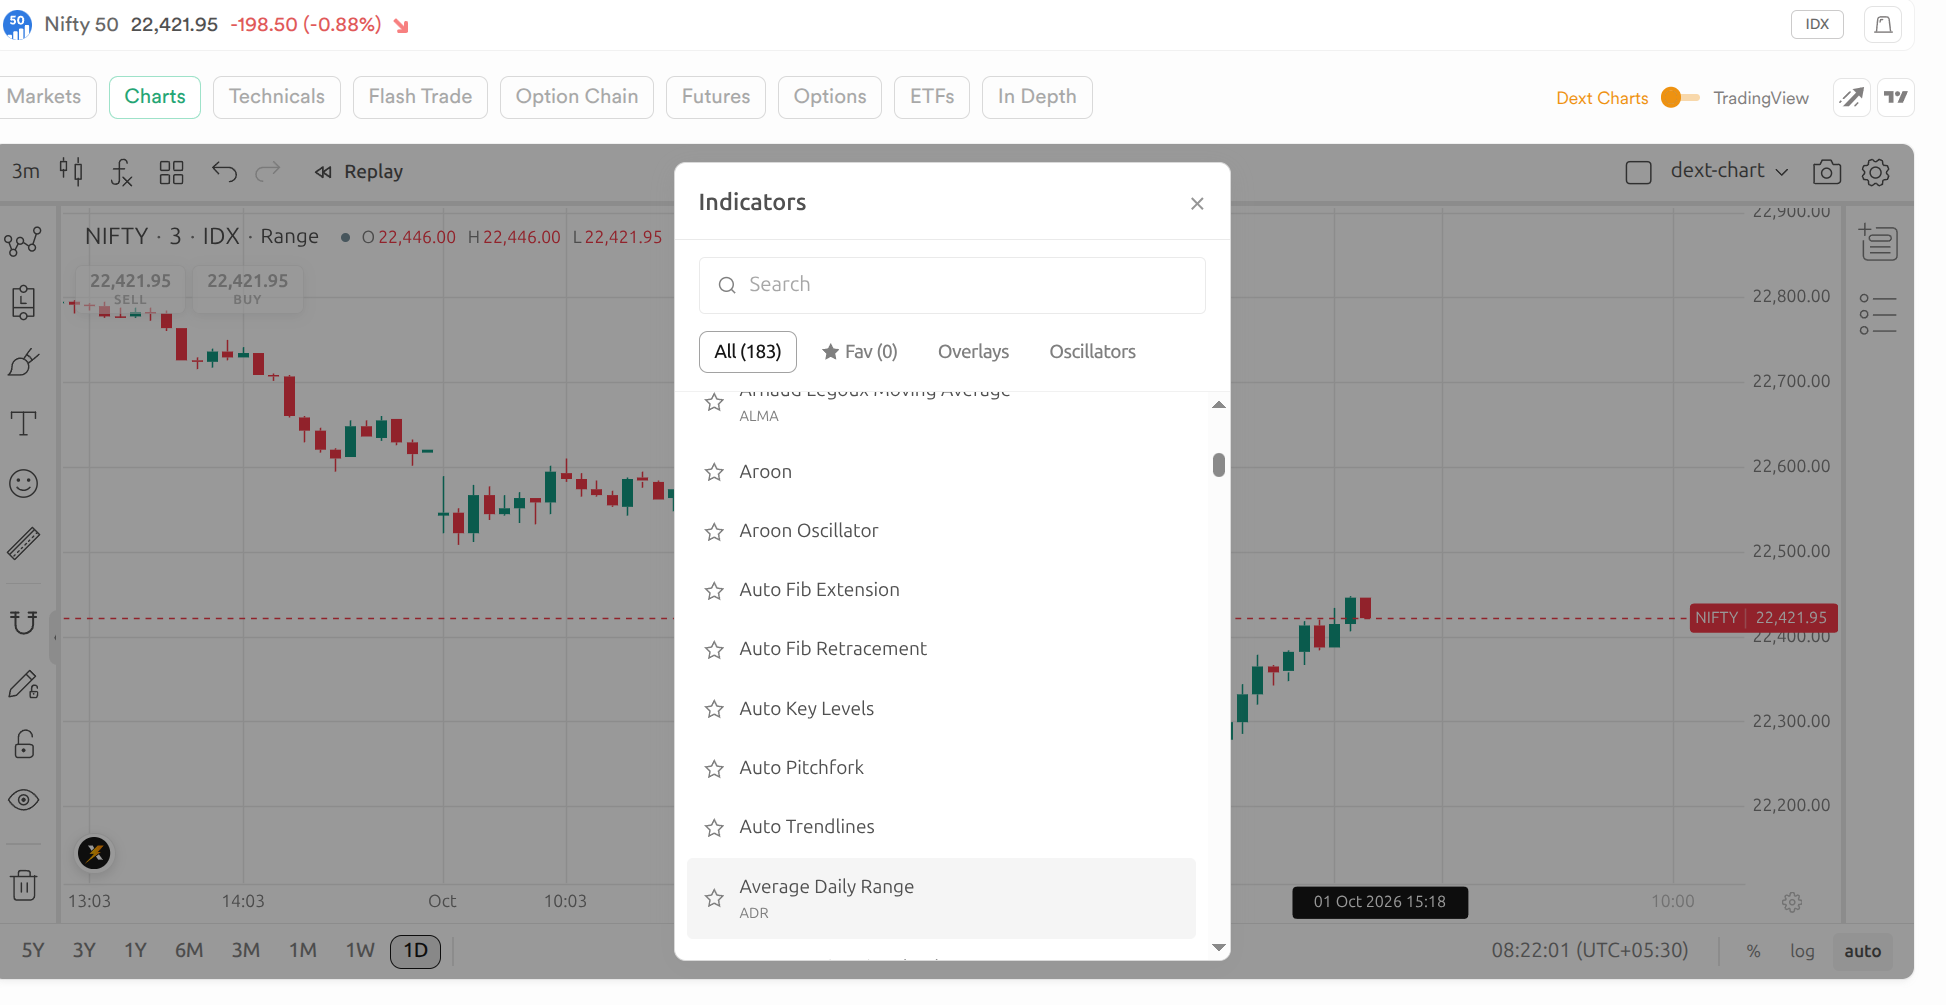Enable auto scale on price axis
The width and height of the screenshot is (1946, 1005).
tap(1862, 951)
